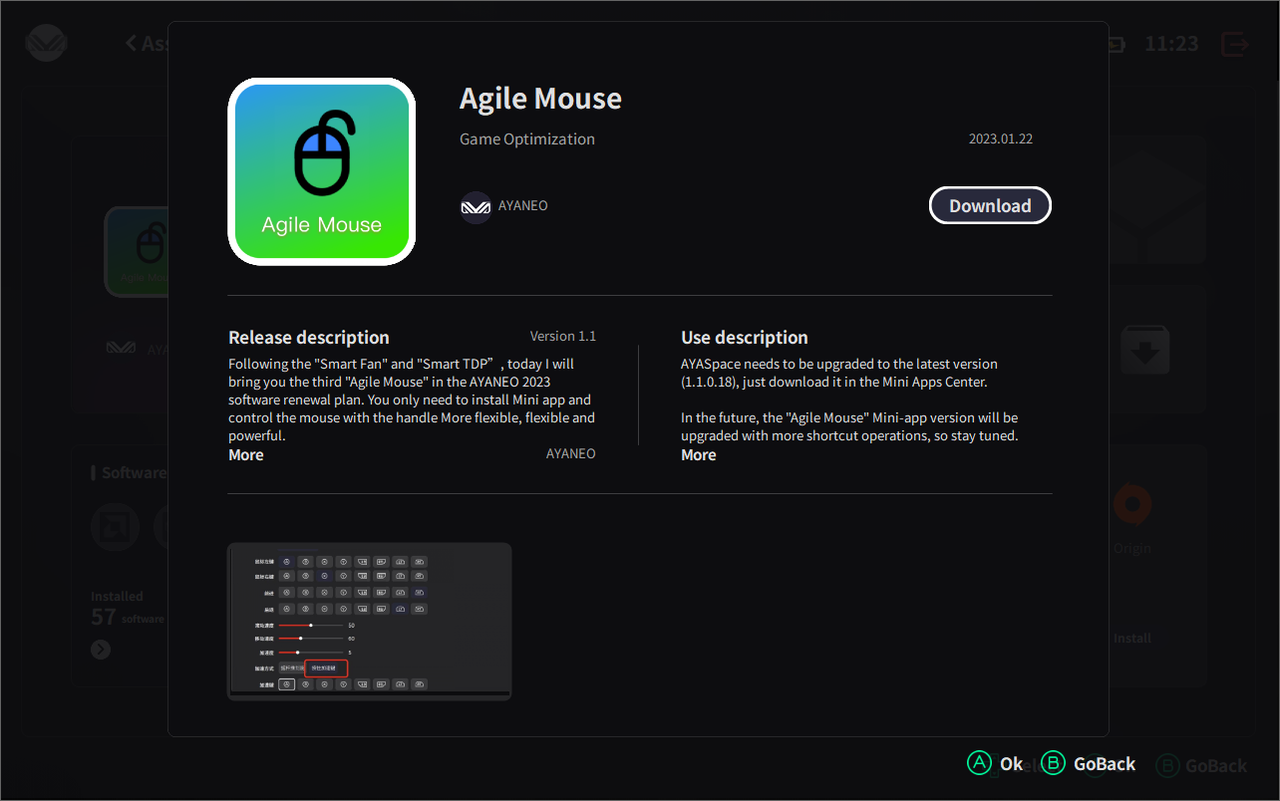Click the Agile Mouse title text
Image resolution: width=1280 pixels, height=801 pixels.
click(541, 98)
